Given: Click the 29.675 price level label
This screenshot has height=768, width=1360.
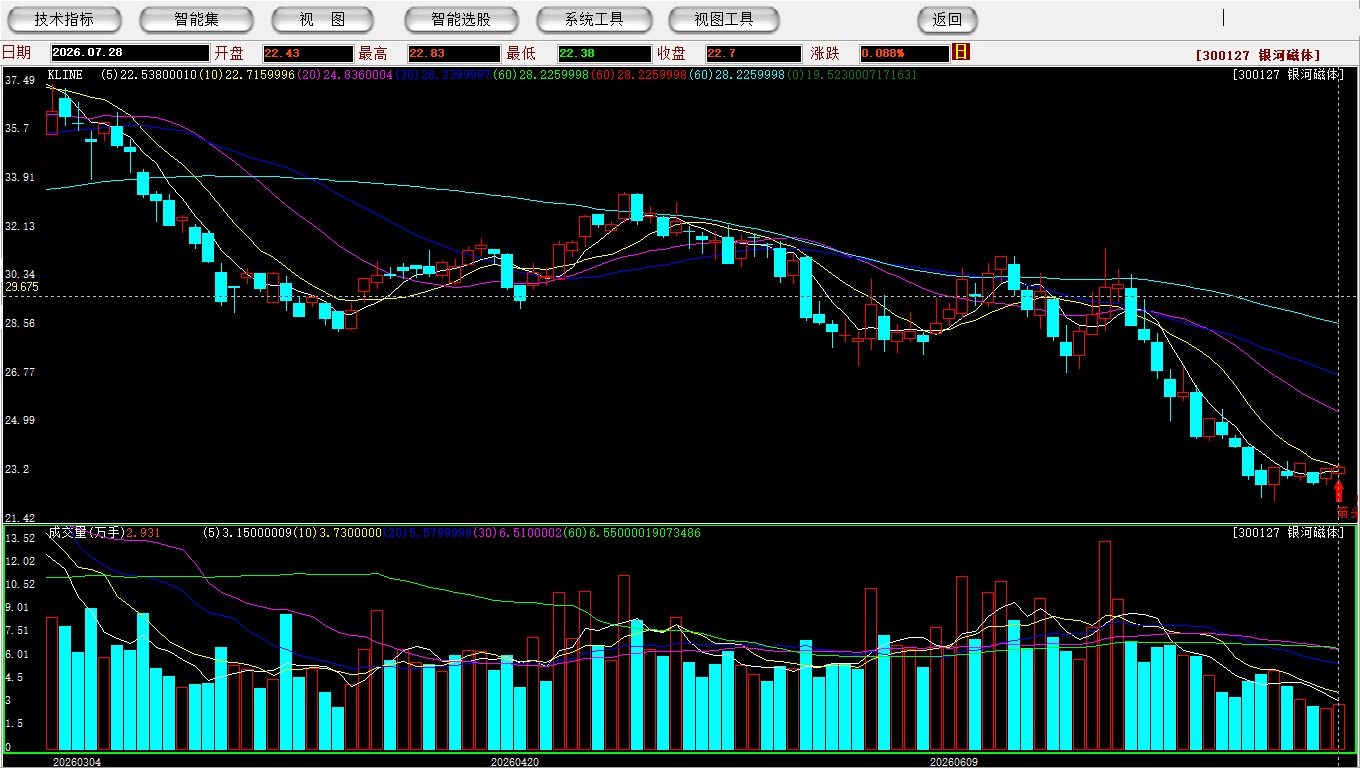Looking at the screenshot, I should pos(22,287).
